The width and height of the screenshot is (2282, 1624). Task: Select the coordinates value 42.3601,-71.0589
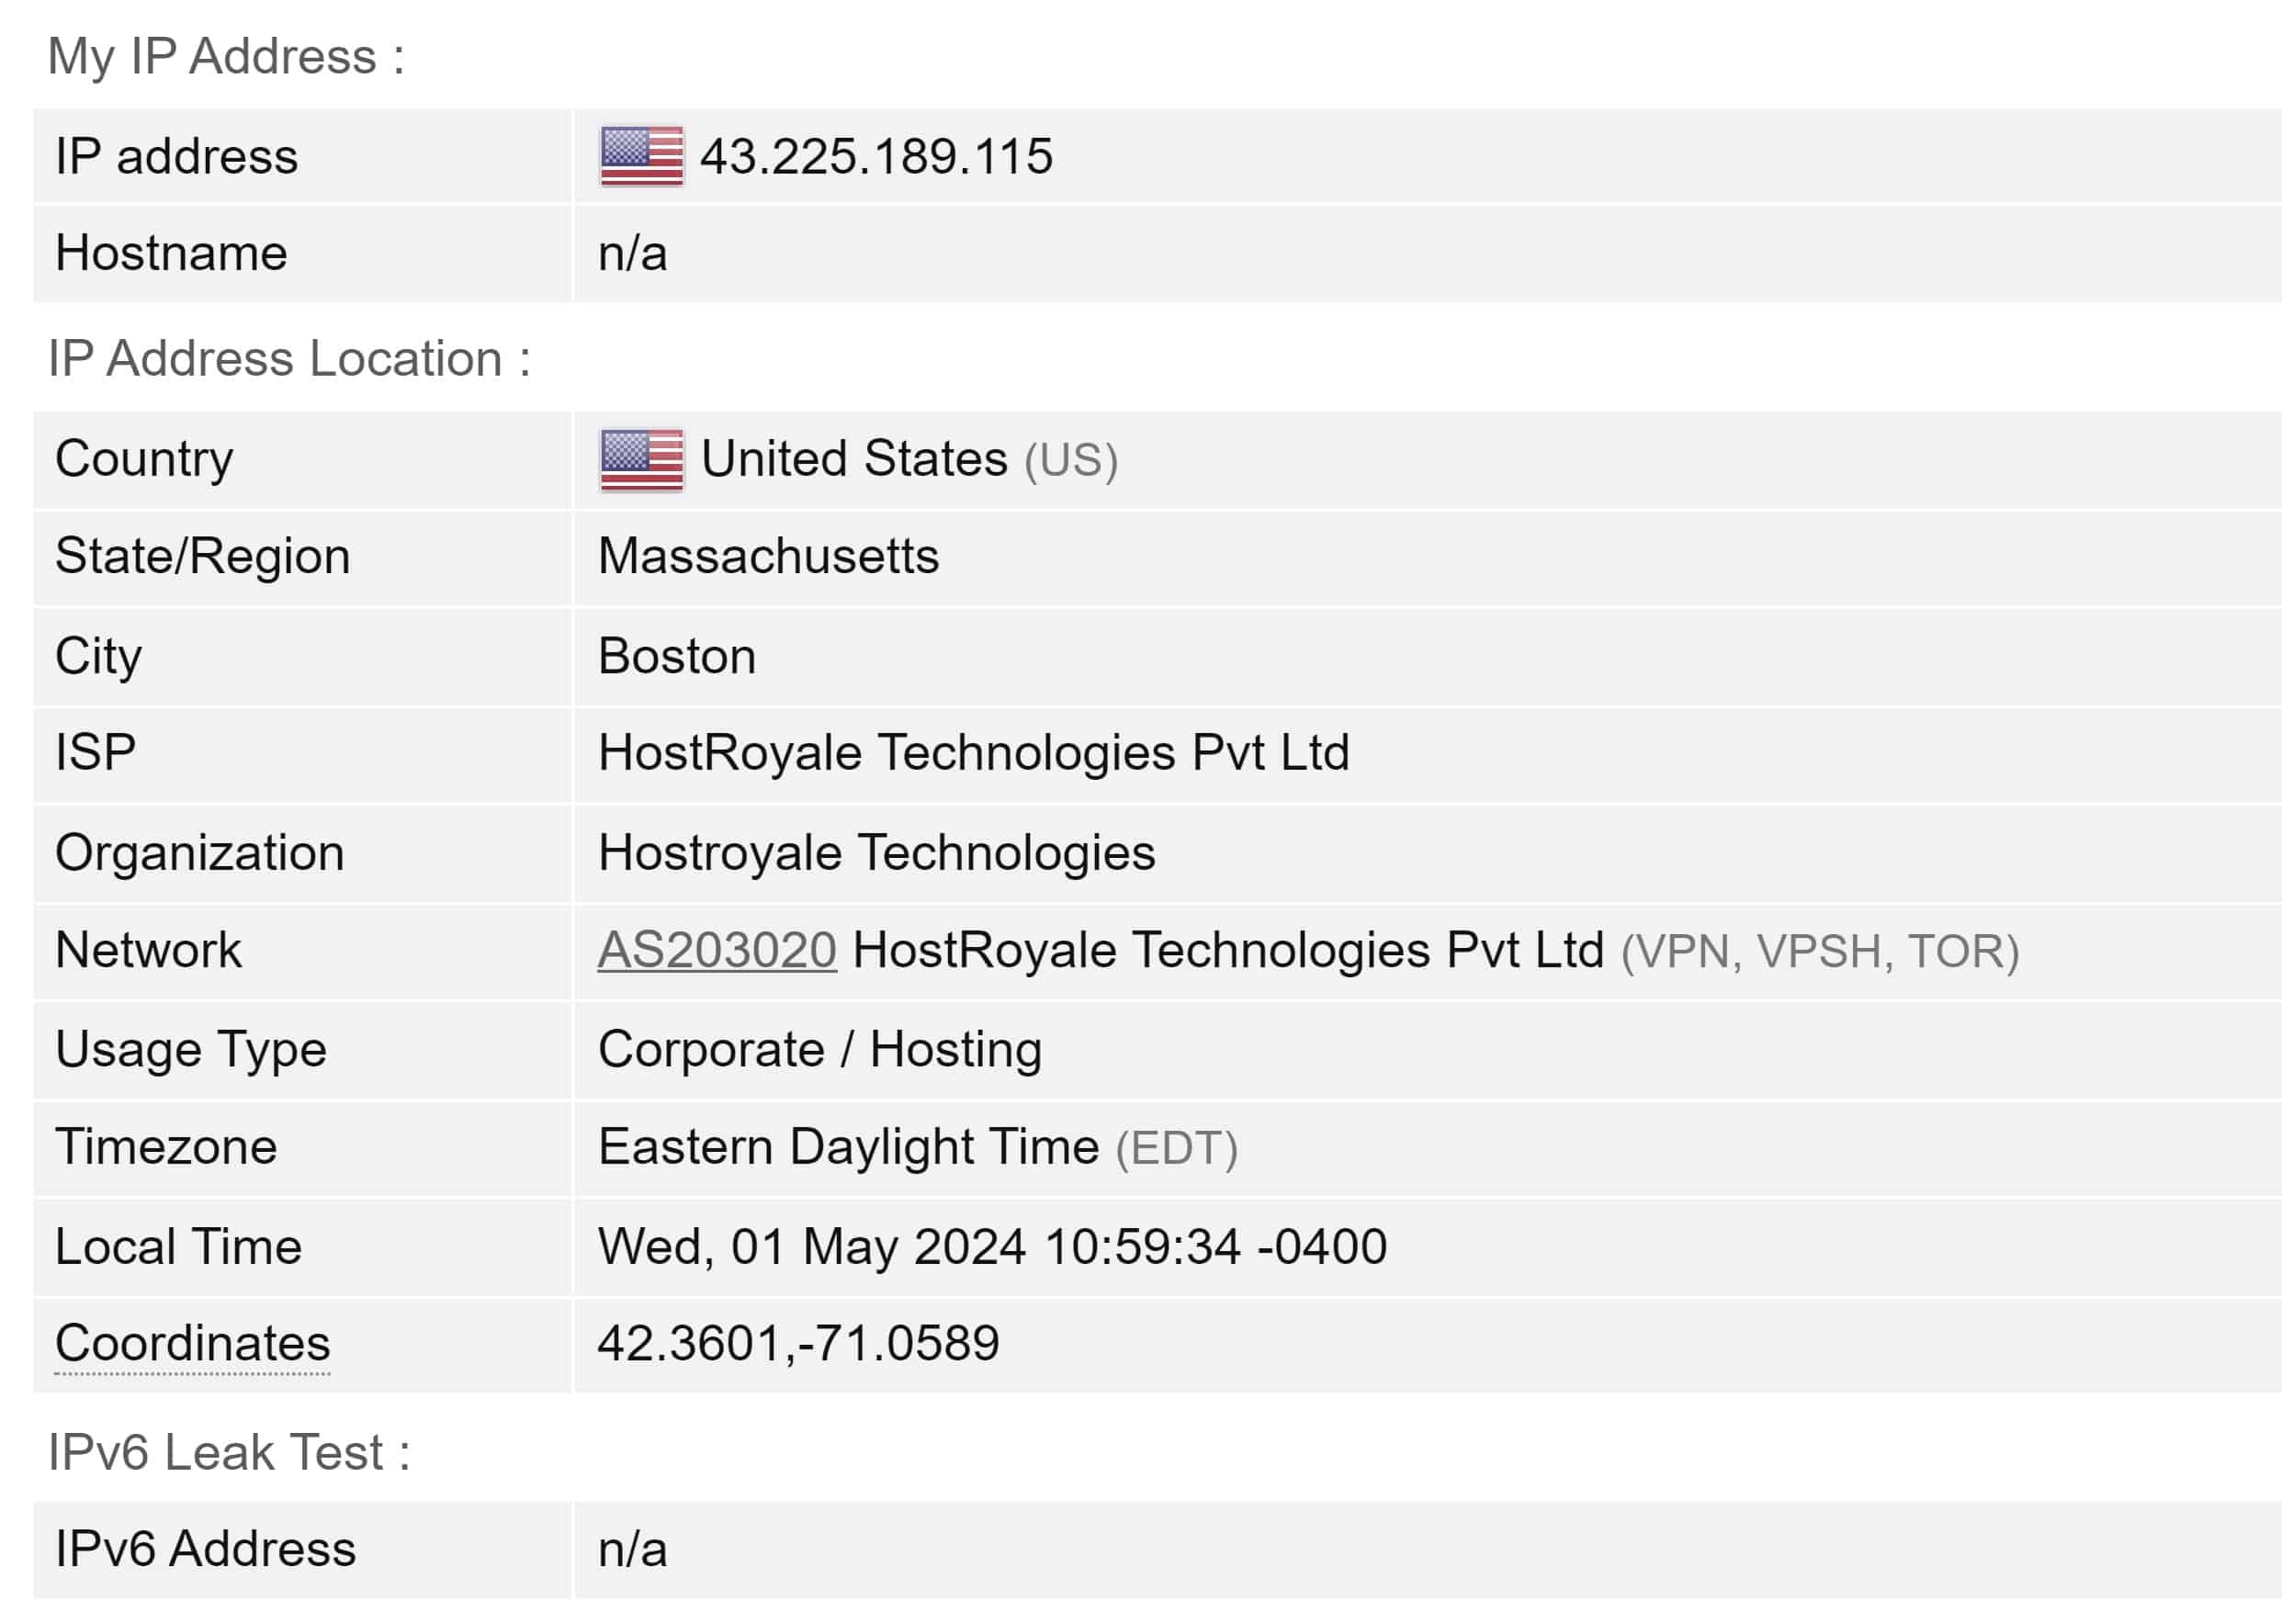click(x=798, y=1343)
